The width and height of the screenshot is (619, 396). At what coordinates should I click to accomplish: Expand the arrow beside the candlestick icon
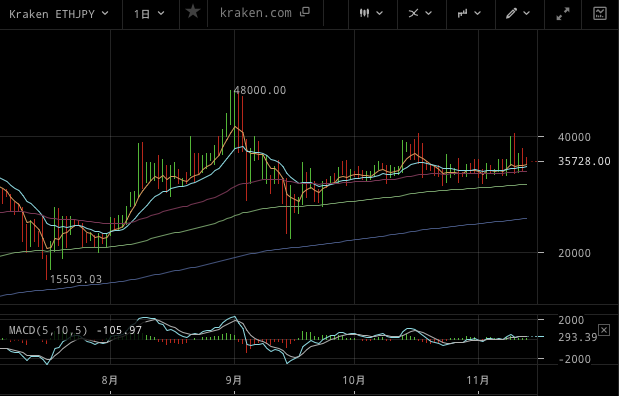(x=380, y=13)
